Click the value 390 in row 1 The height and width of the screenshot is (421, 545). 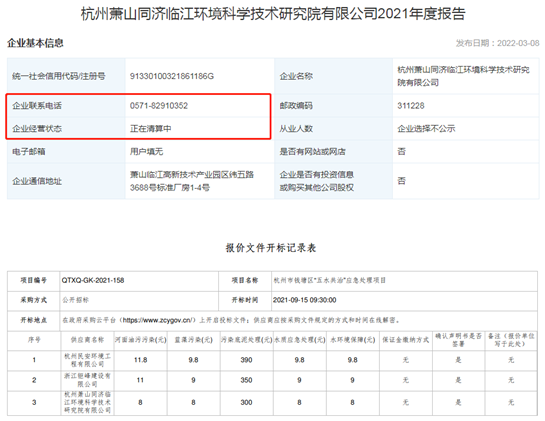point(246,360)
